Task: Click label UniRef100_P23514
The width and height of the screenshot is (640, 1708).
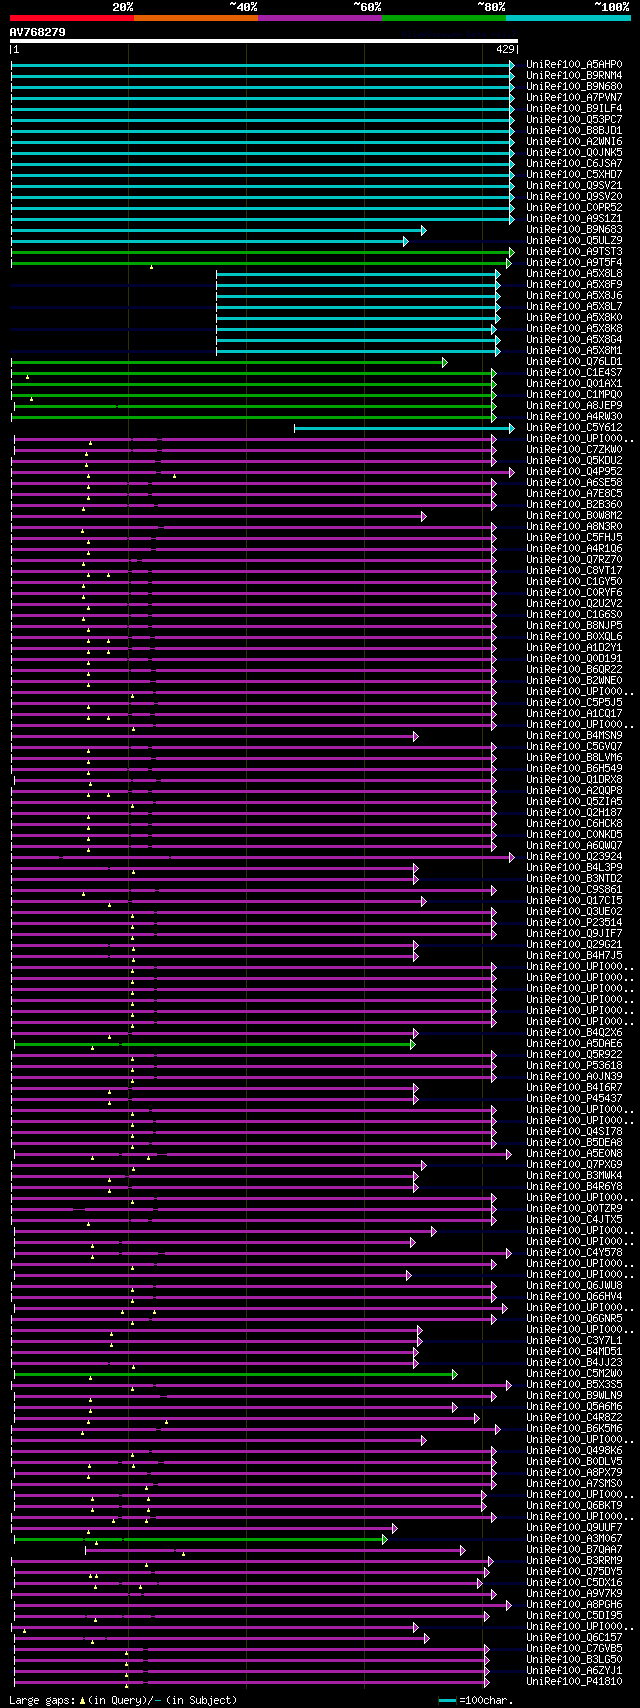Action: (574, 923)
